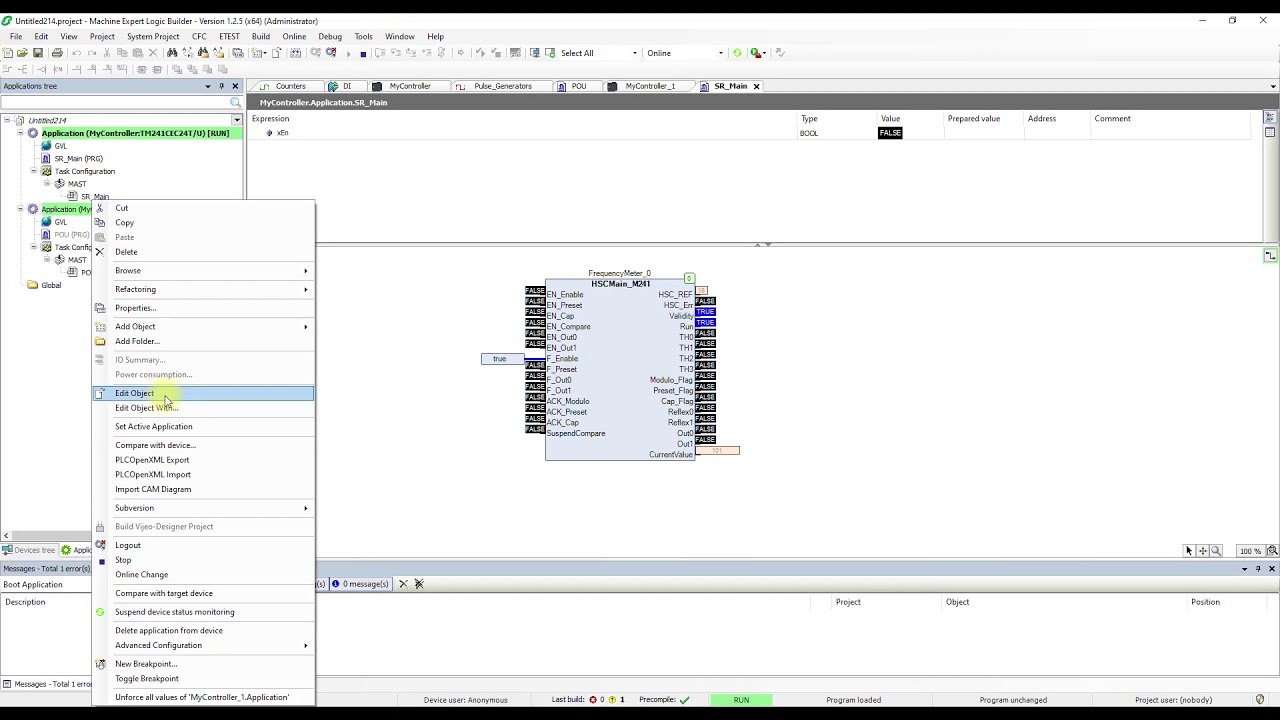Click the Stop application square icon

(x=363, y=53)
